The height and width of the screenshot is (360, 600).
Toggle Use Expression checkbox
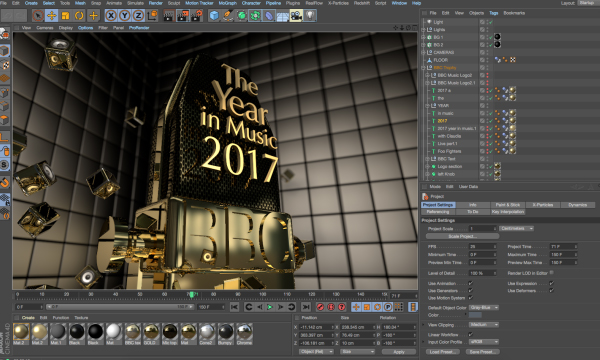(551, 283)
